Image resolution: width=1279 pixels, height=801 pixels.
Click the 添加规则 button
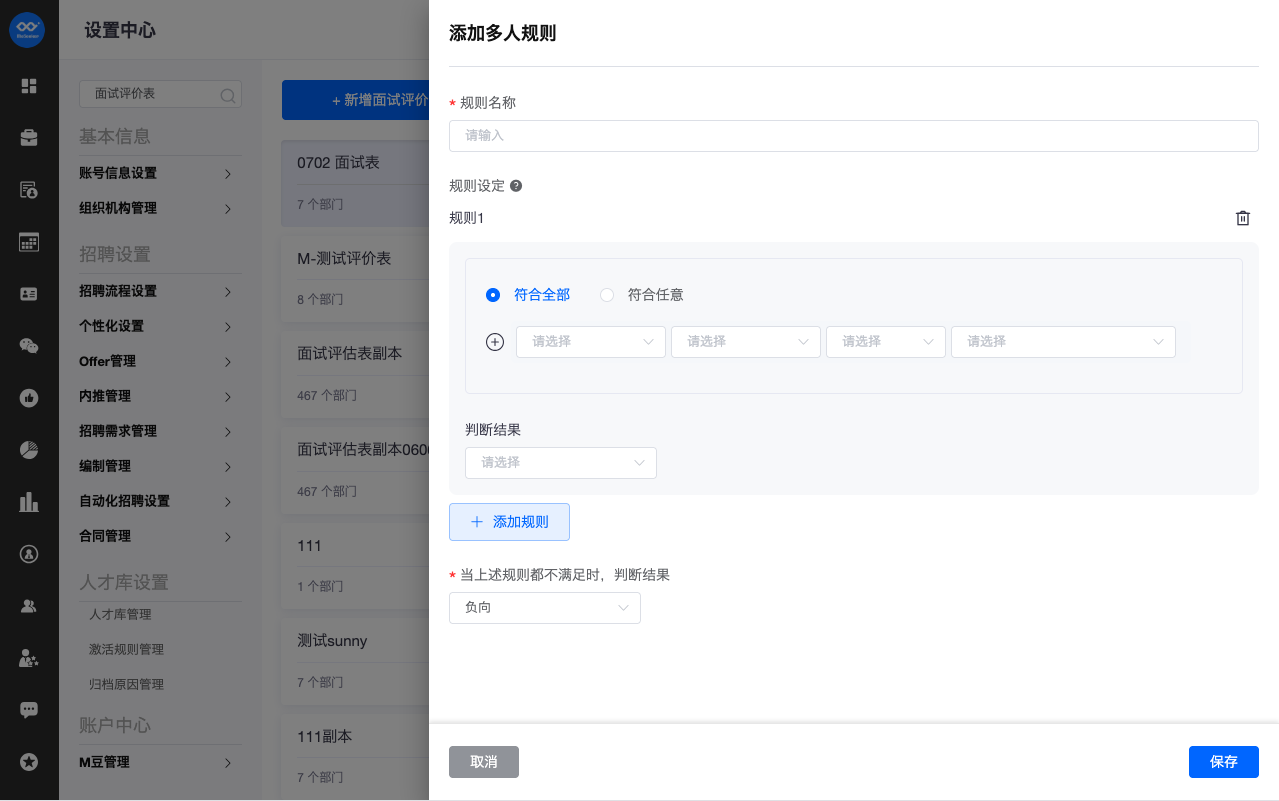click(509, 522)
